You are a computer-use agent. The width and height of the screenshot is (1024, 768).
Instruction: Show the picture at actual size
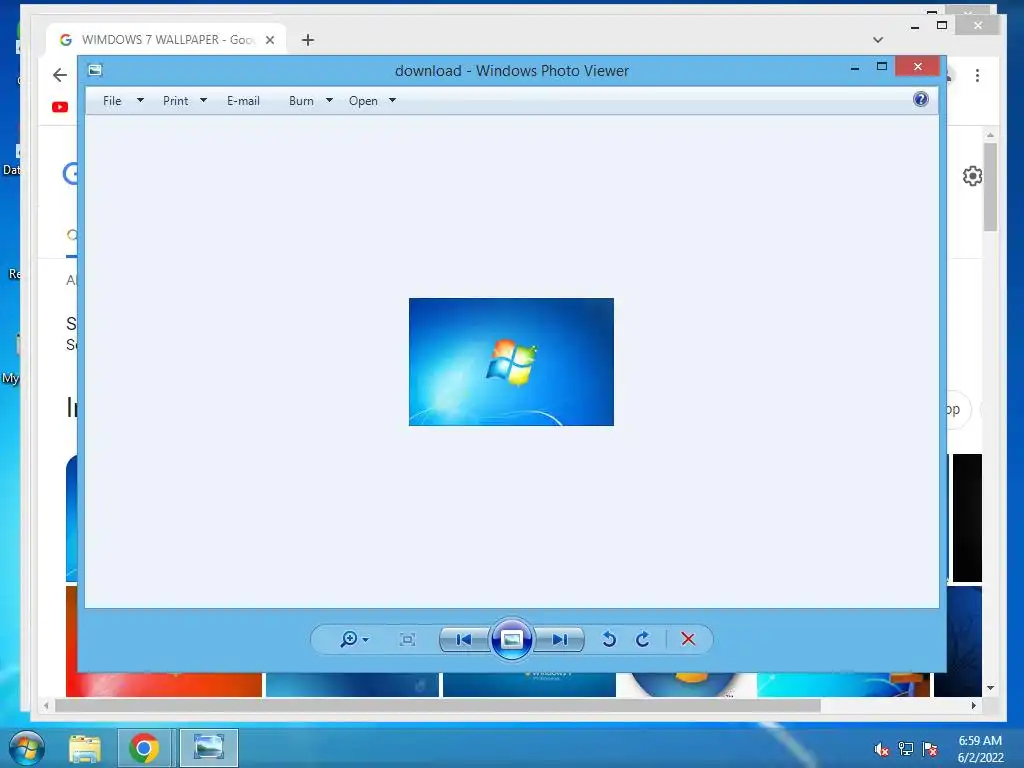[x=407, y=639]
